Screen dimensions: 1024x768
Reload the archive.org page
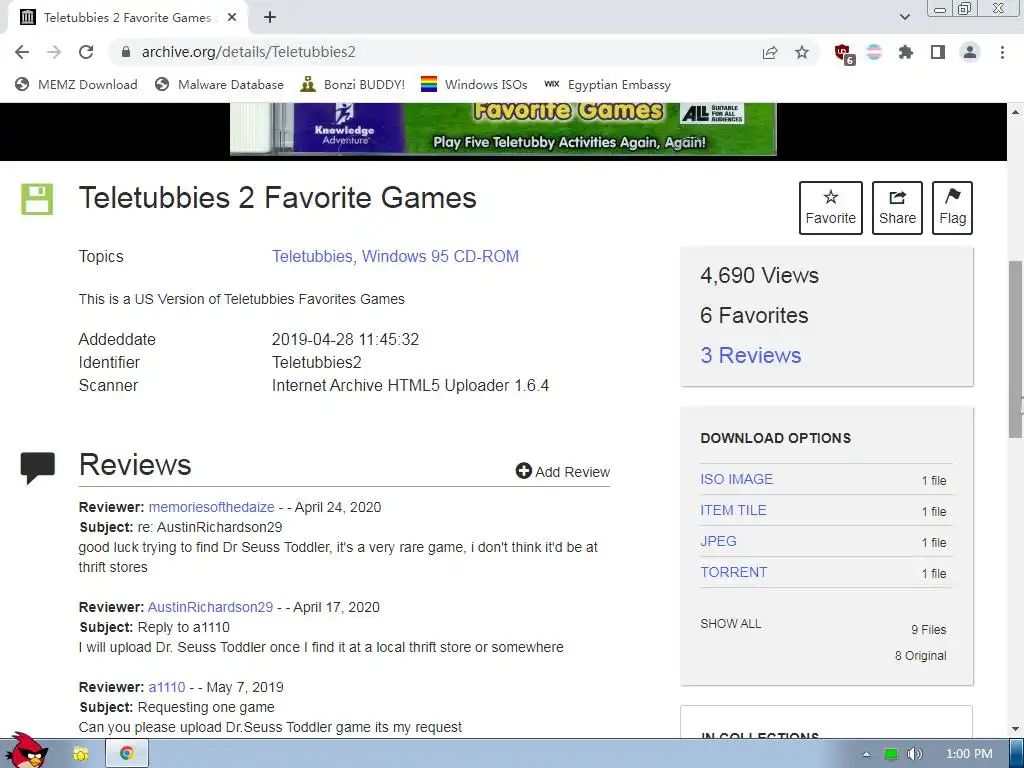tap(86, 52)
